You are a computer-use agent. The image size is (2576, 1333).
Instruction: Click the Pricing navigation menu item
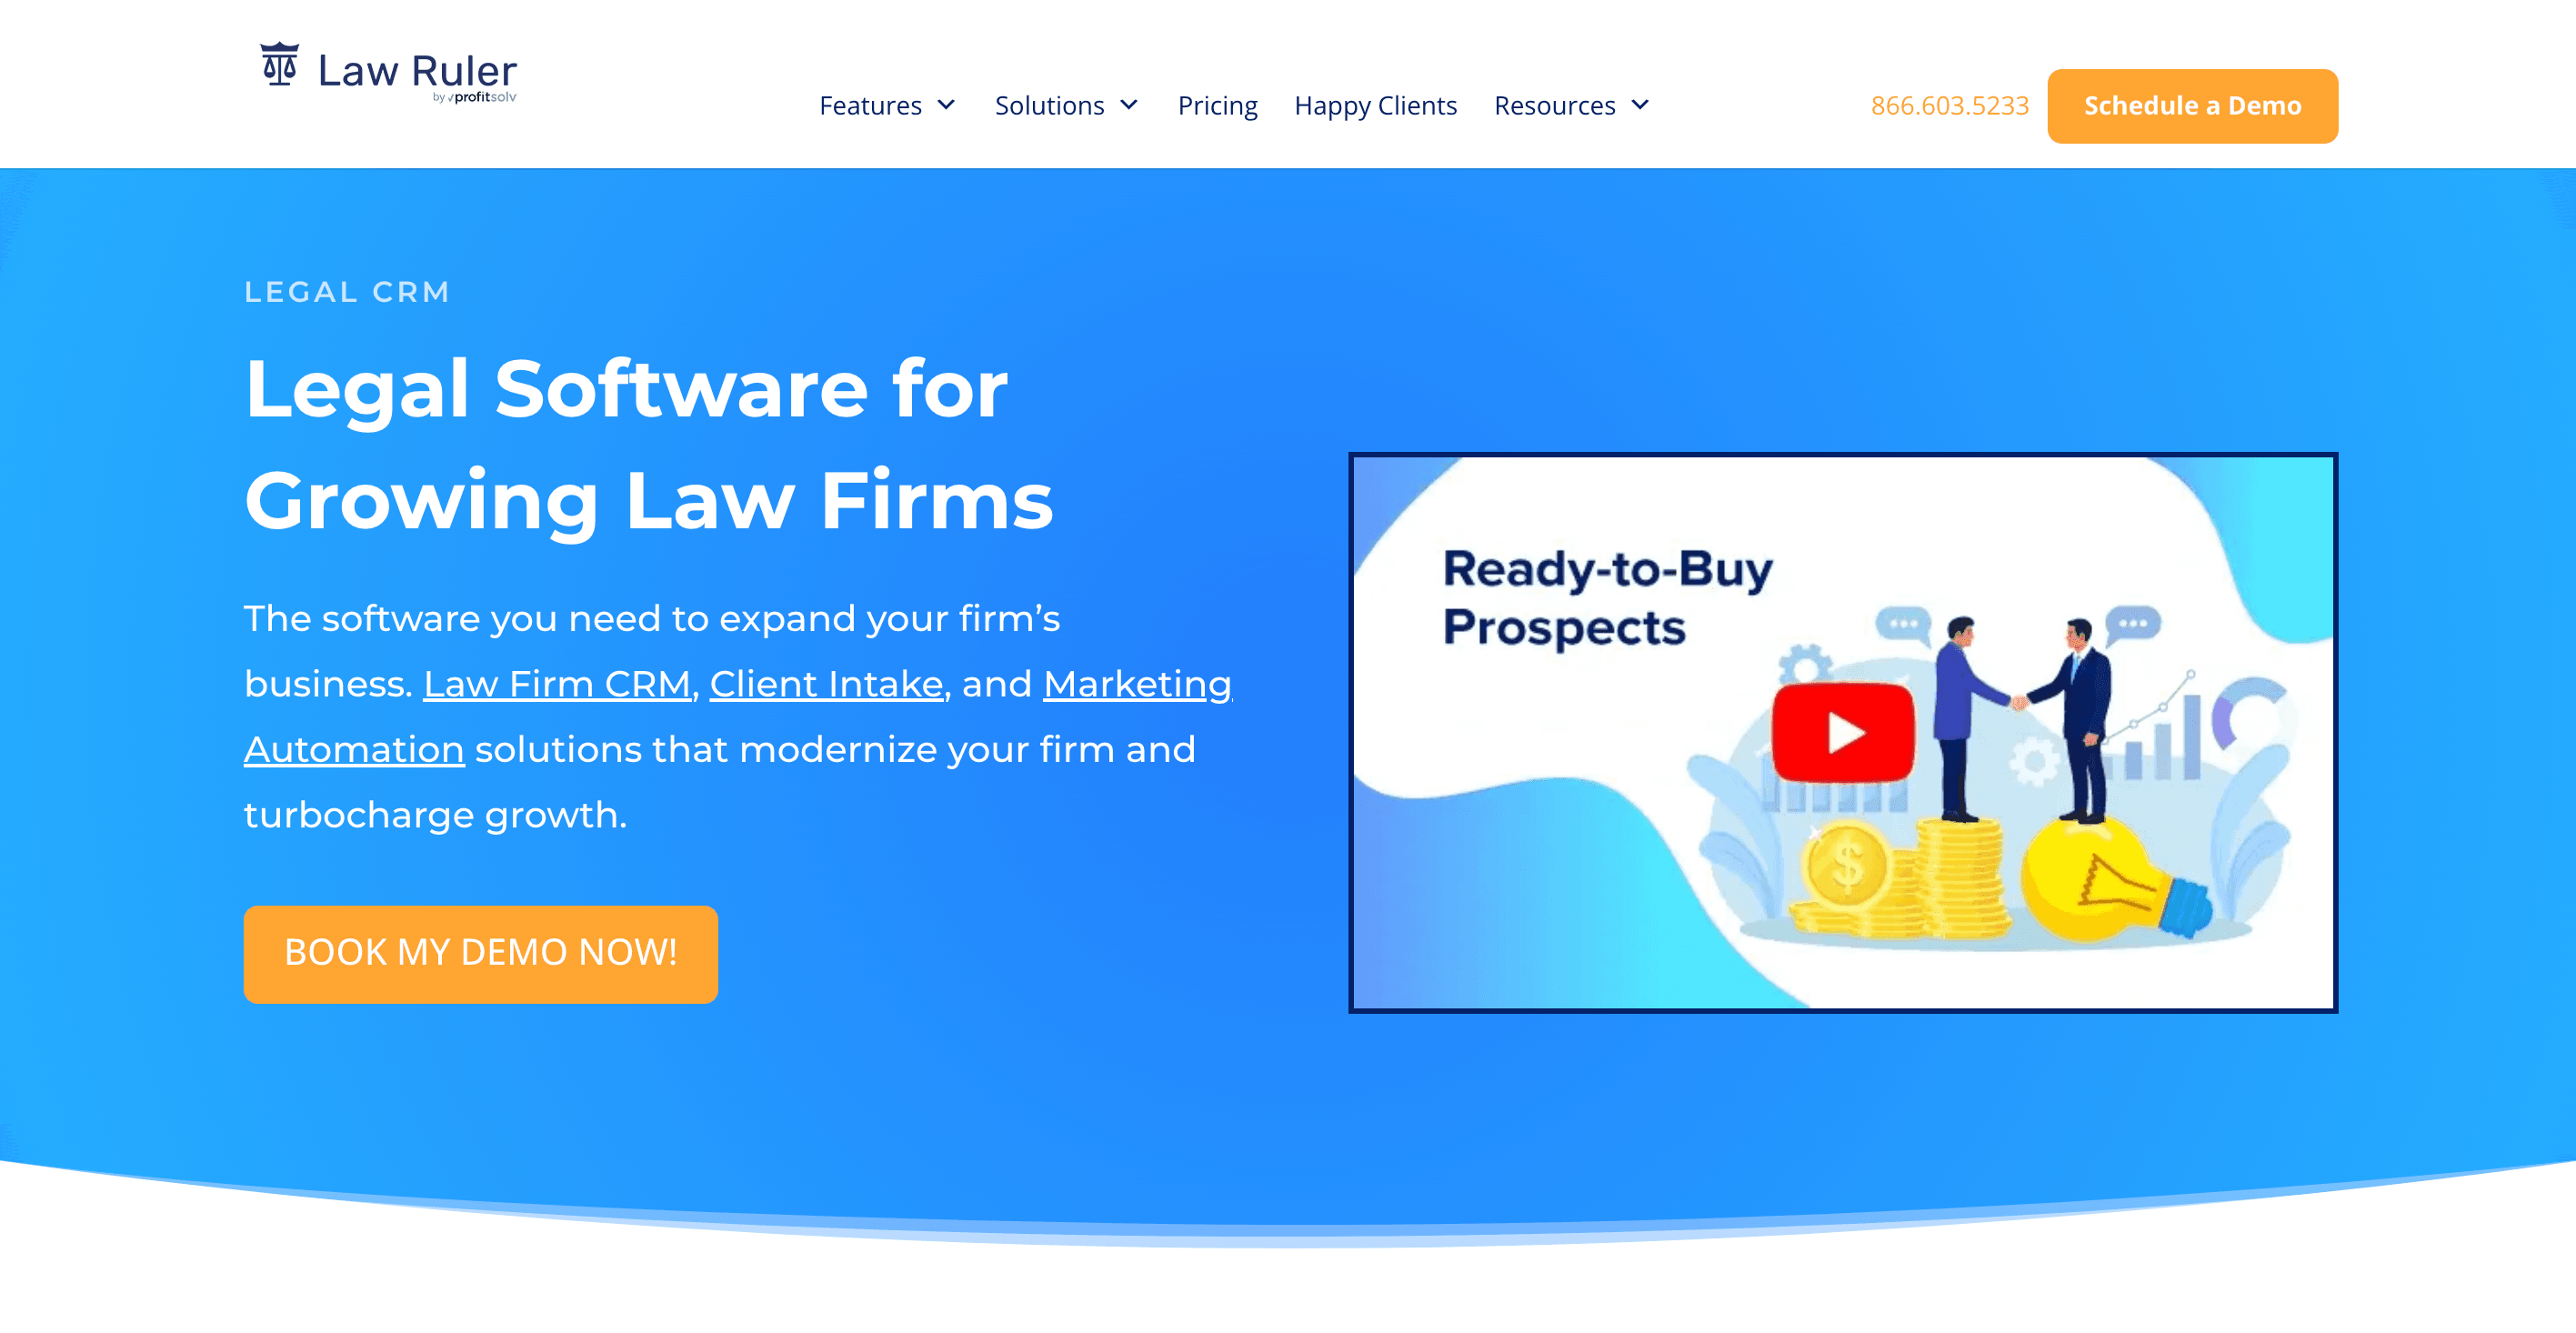1217,104
